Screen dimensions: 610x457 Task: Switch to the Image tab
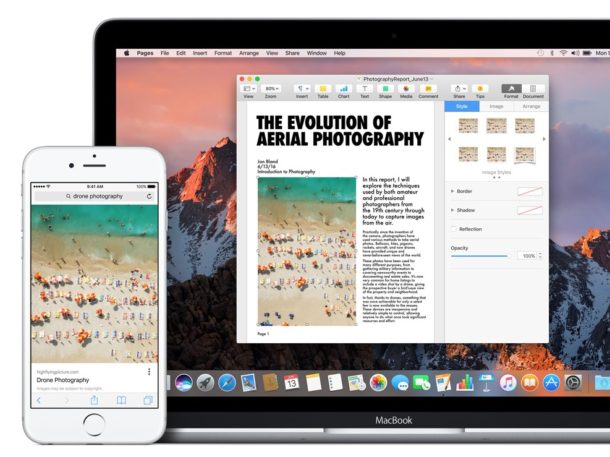point(496,106)
